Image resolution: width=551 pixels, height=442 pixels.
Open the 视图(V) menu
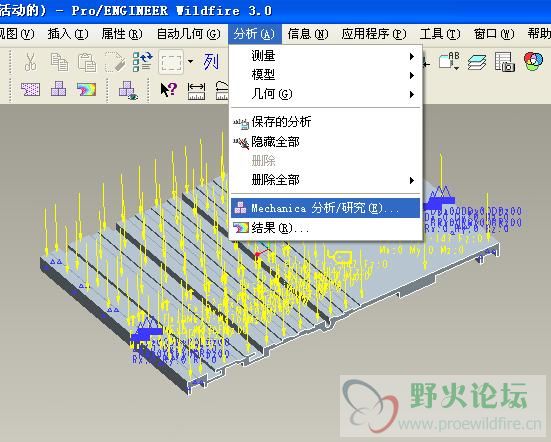(17, 34)
